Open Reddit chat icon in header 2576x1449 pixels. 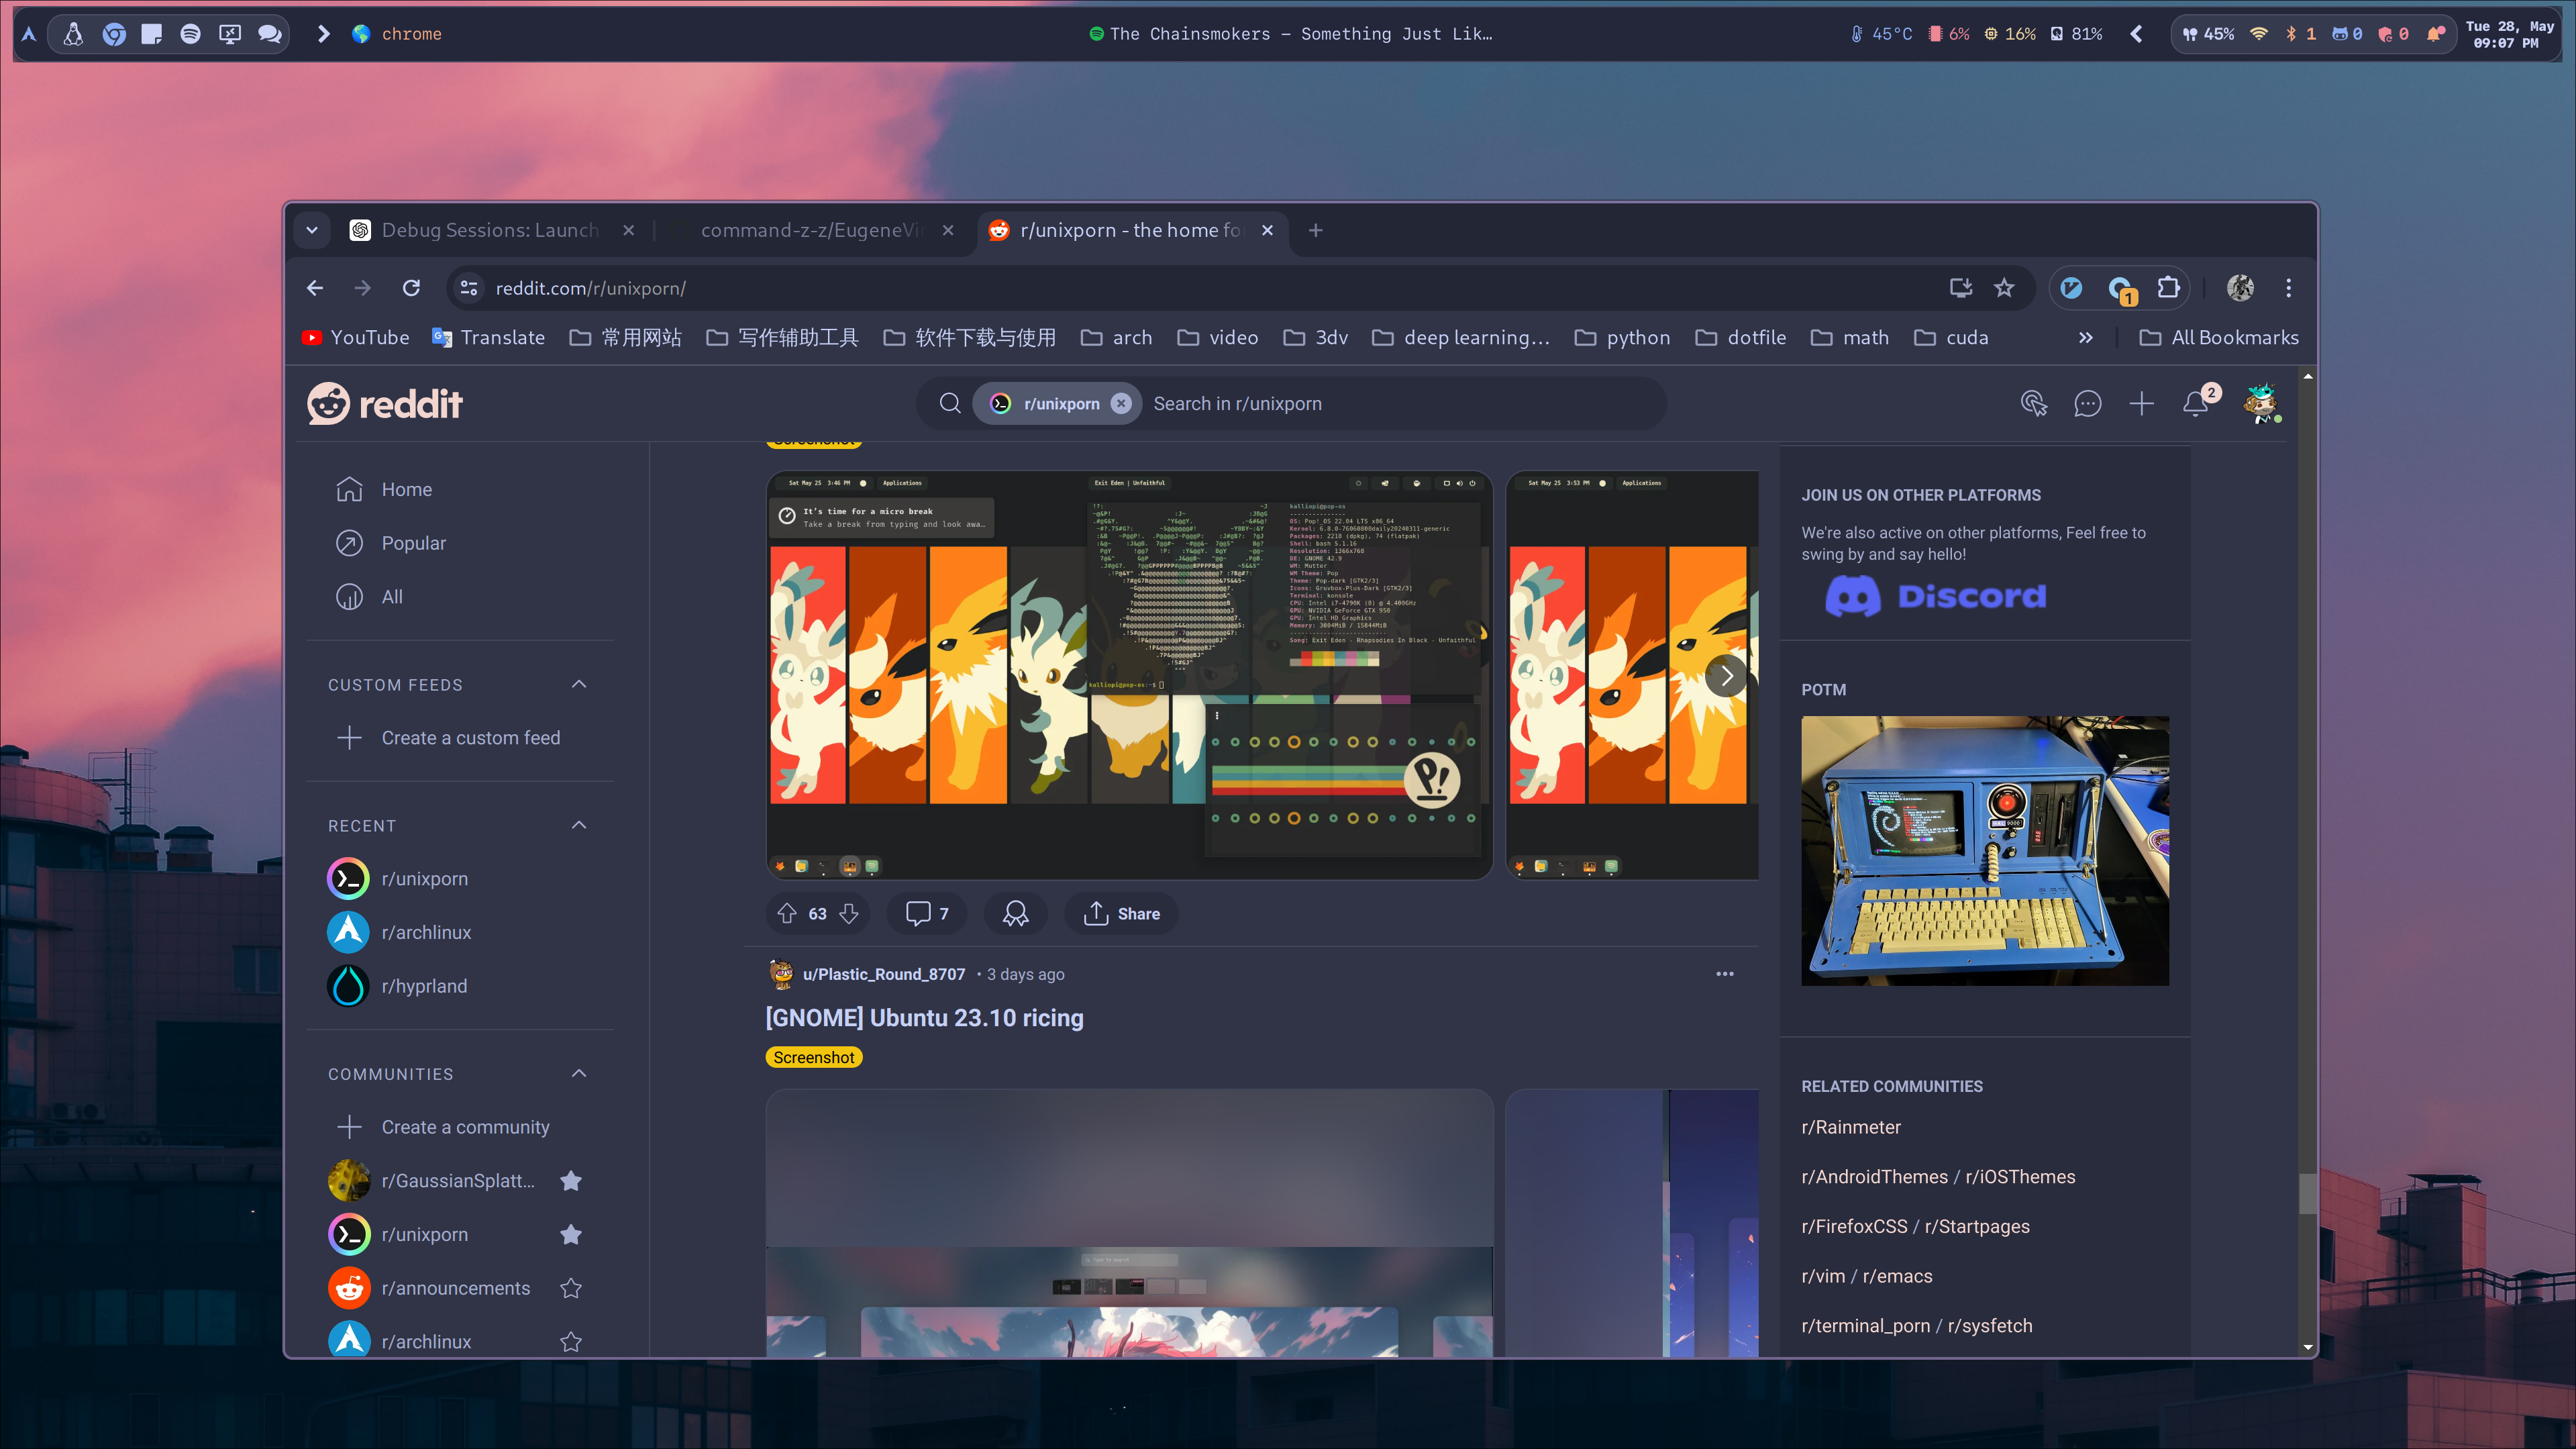[x=2087, y=404]
